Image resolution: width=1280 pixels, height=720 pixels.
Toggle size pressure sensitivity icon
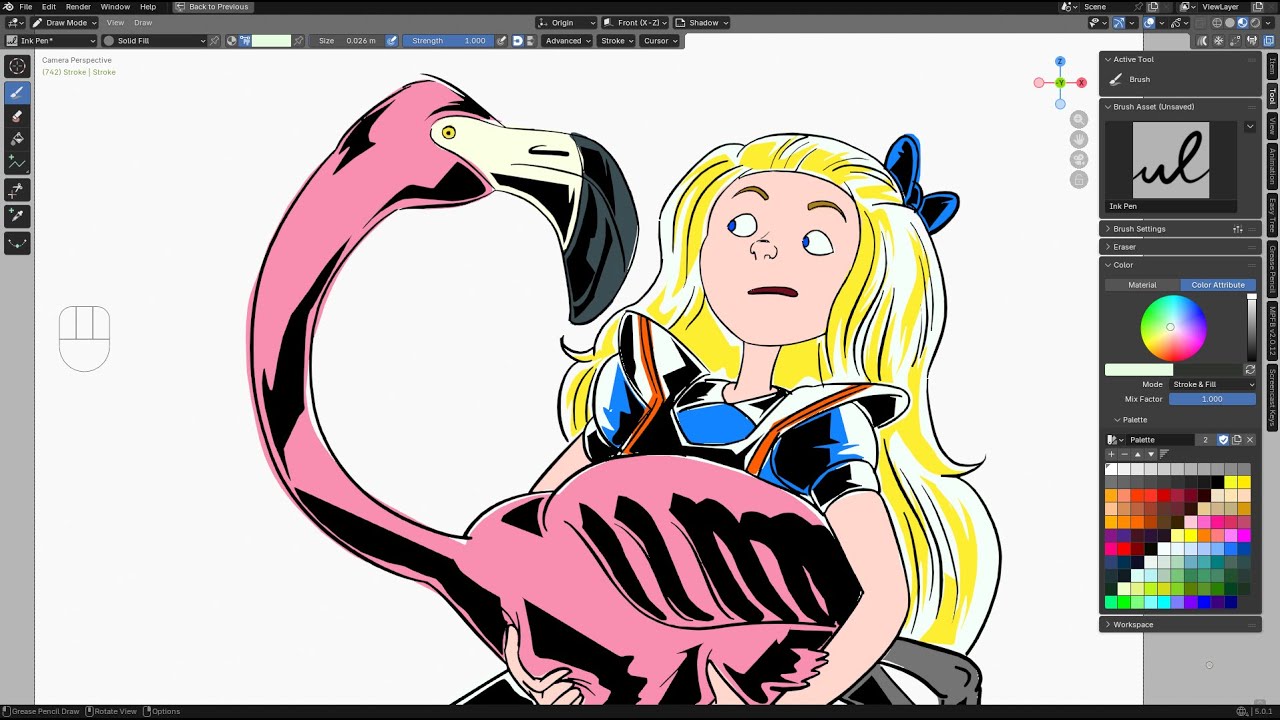point(392,41)
